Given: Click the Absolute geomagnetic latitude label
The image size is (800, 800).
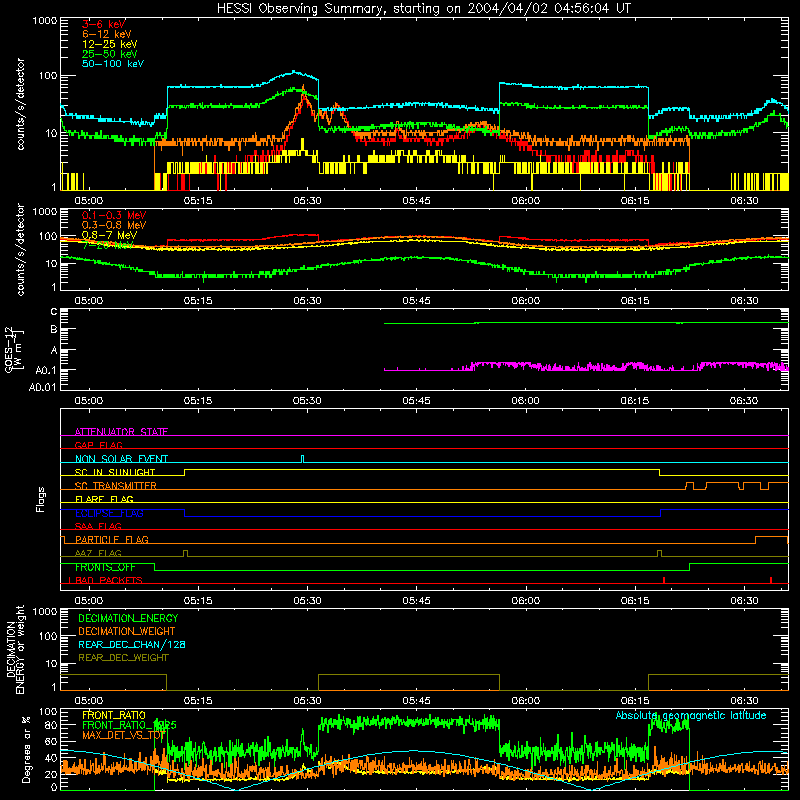Looking at the screenshot, I should [691, 715].
